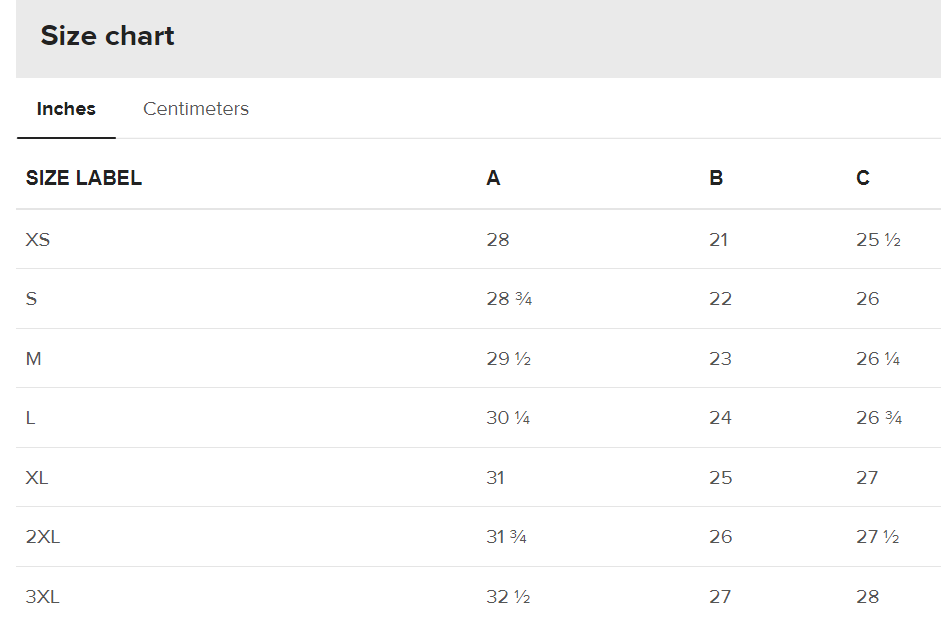The height and width of the screenshot is (625, 941).
Task: Click the SIZE LABEL column header
Action: pyautogui.click(x=84, y=178)
